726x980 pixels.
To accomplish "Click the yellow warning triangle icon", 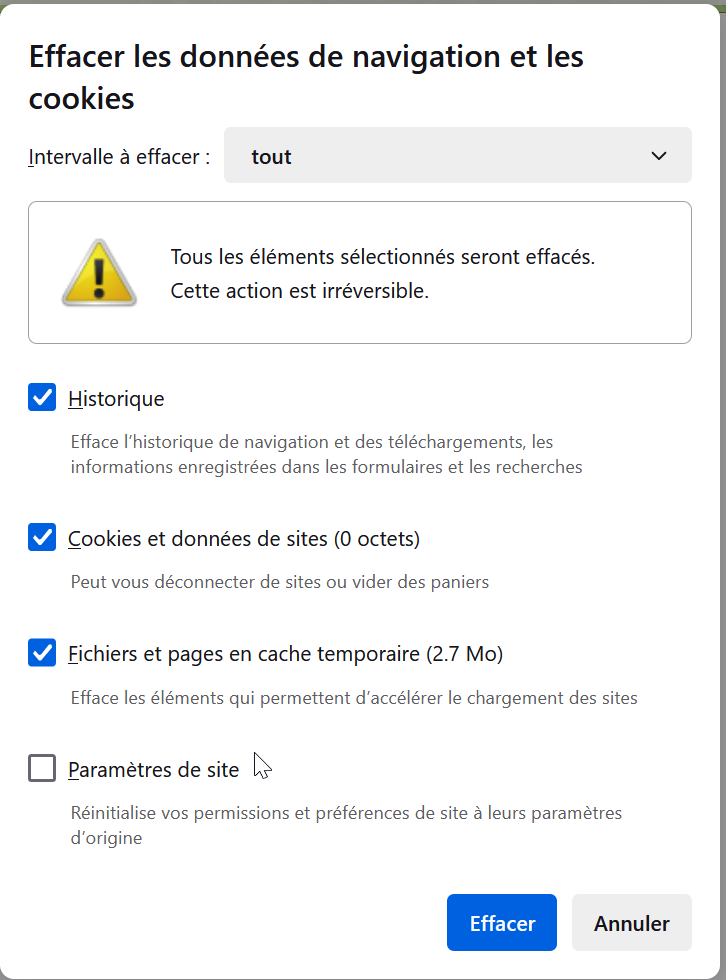I will click(x=99, y=273).
